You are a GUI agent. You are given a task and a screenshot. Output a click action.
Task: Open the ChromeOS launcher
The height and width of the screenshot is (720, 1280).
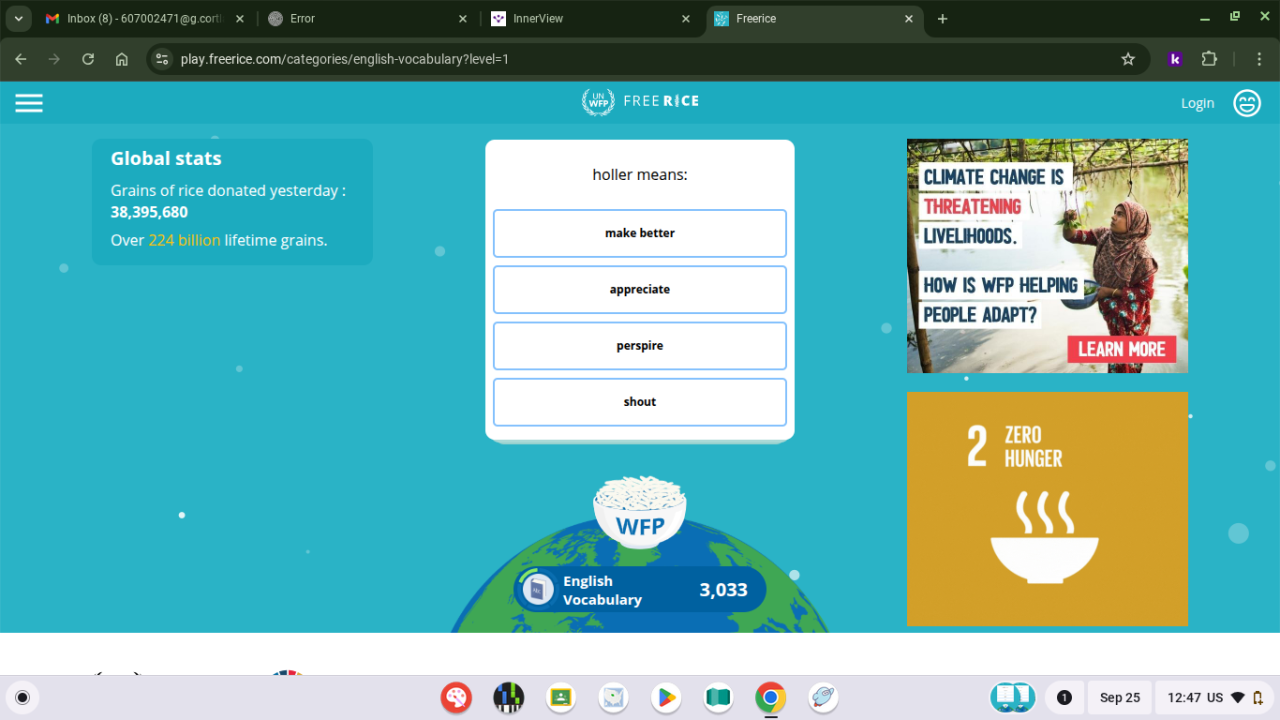(23, 697)
